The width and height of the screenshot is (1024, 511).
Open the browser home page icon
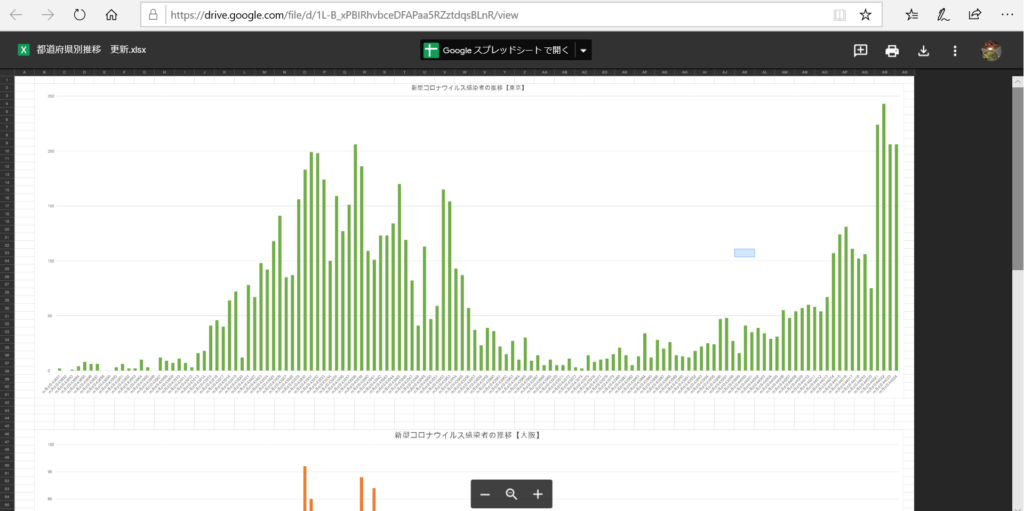pos(111,14)
